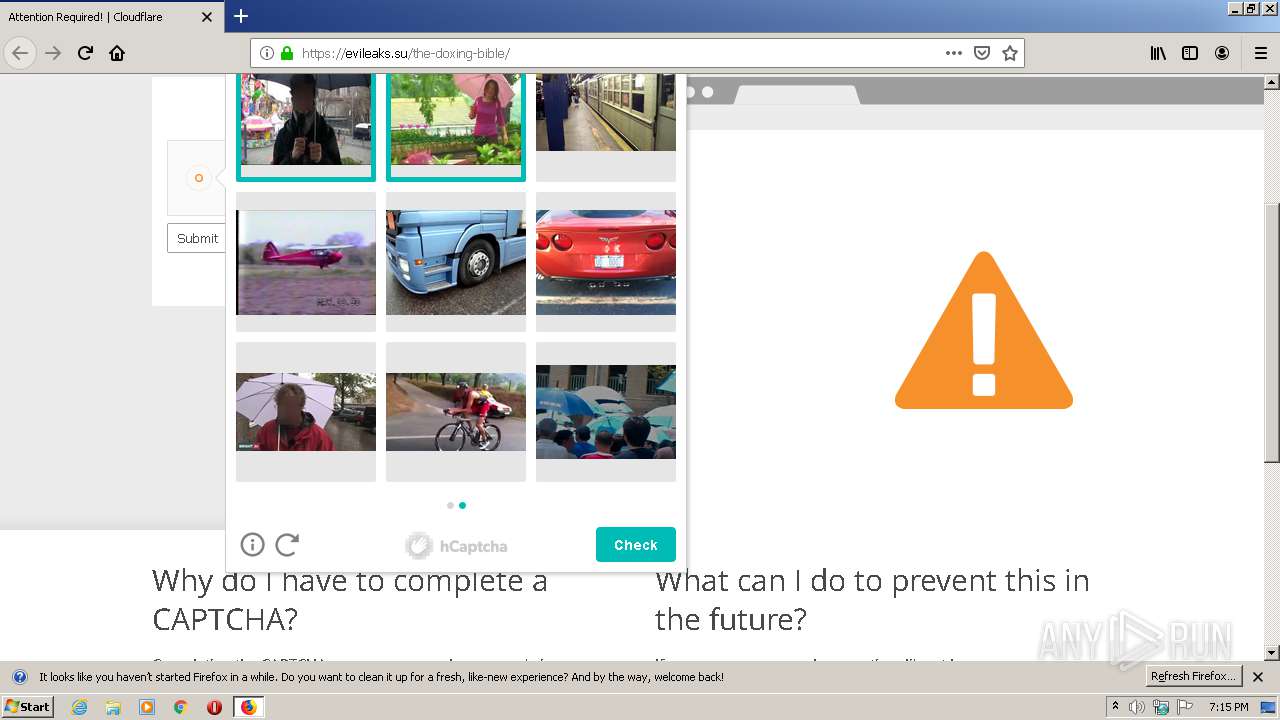Click the Submit button

197,238
